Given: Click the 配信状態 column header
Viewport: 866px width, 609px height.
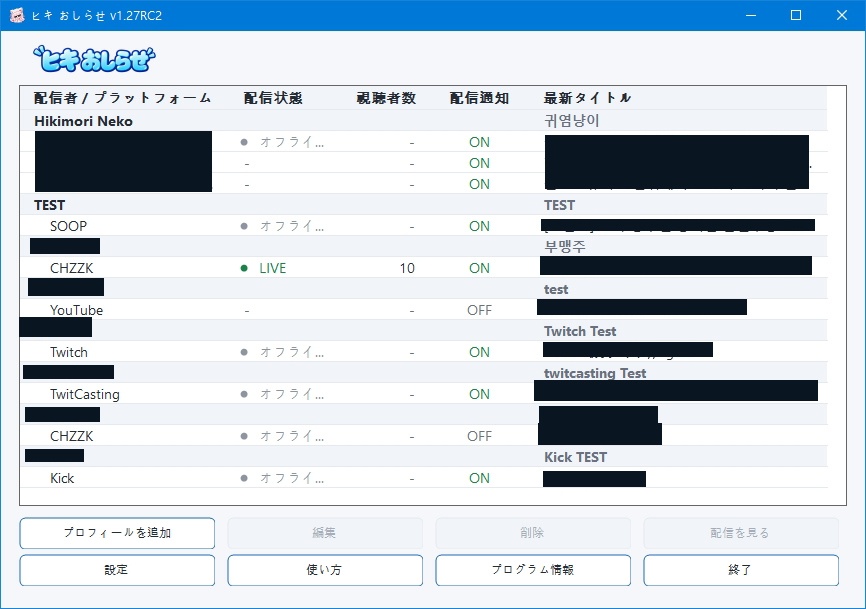Looking at the screenshot, I should click(x=273, y=98).
